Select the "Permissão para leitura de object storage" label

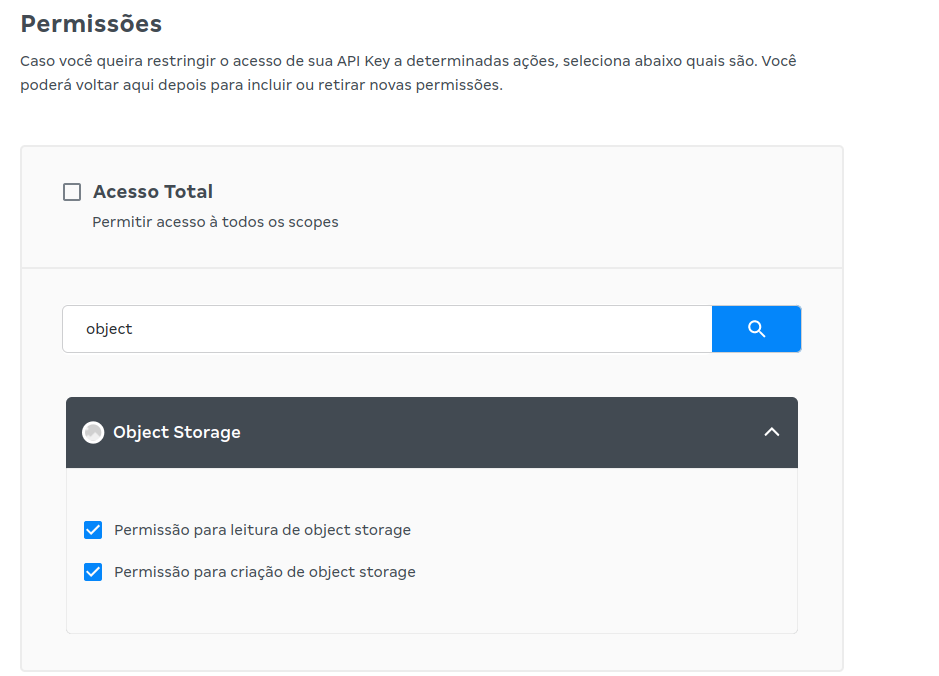tap(262, 531)
